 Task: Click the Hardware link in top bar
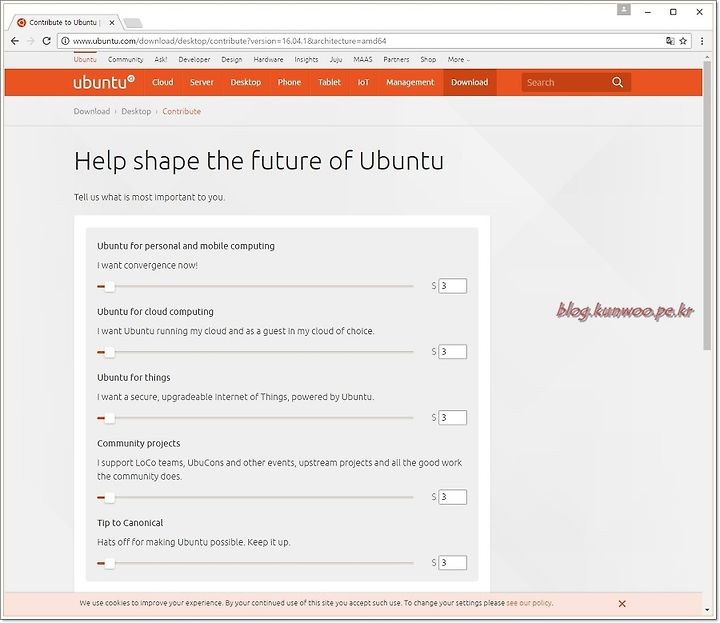pyautogui.click(x=268, y=60)
